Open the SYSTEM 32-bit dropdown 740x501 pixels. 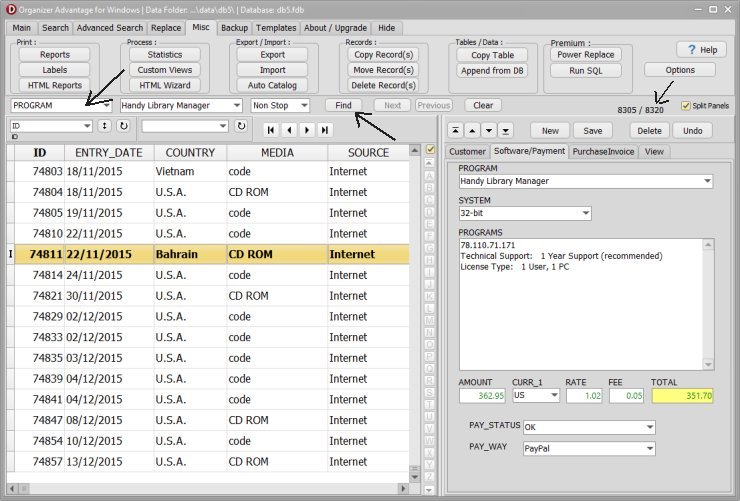pos(585,213)
